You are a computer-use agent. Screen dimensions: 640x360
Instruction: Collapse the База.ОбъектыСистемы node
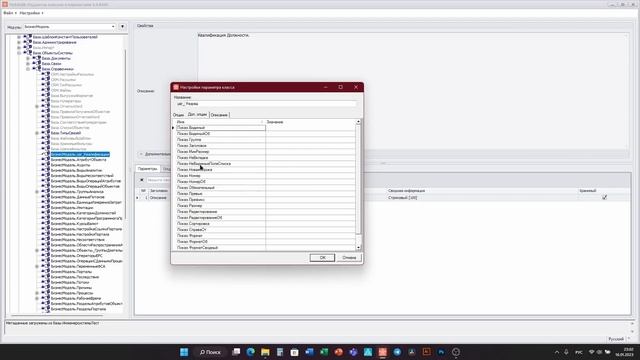click(19, 53)
